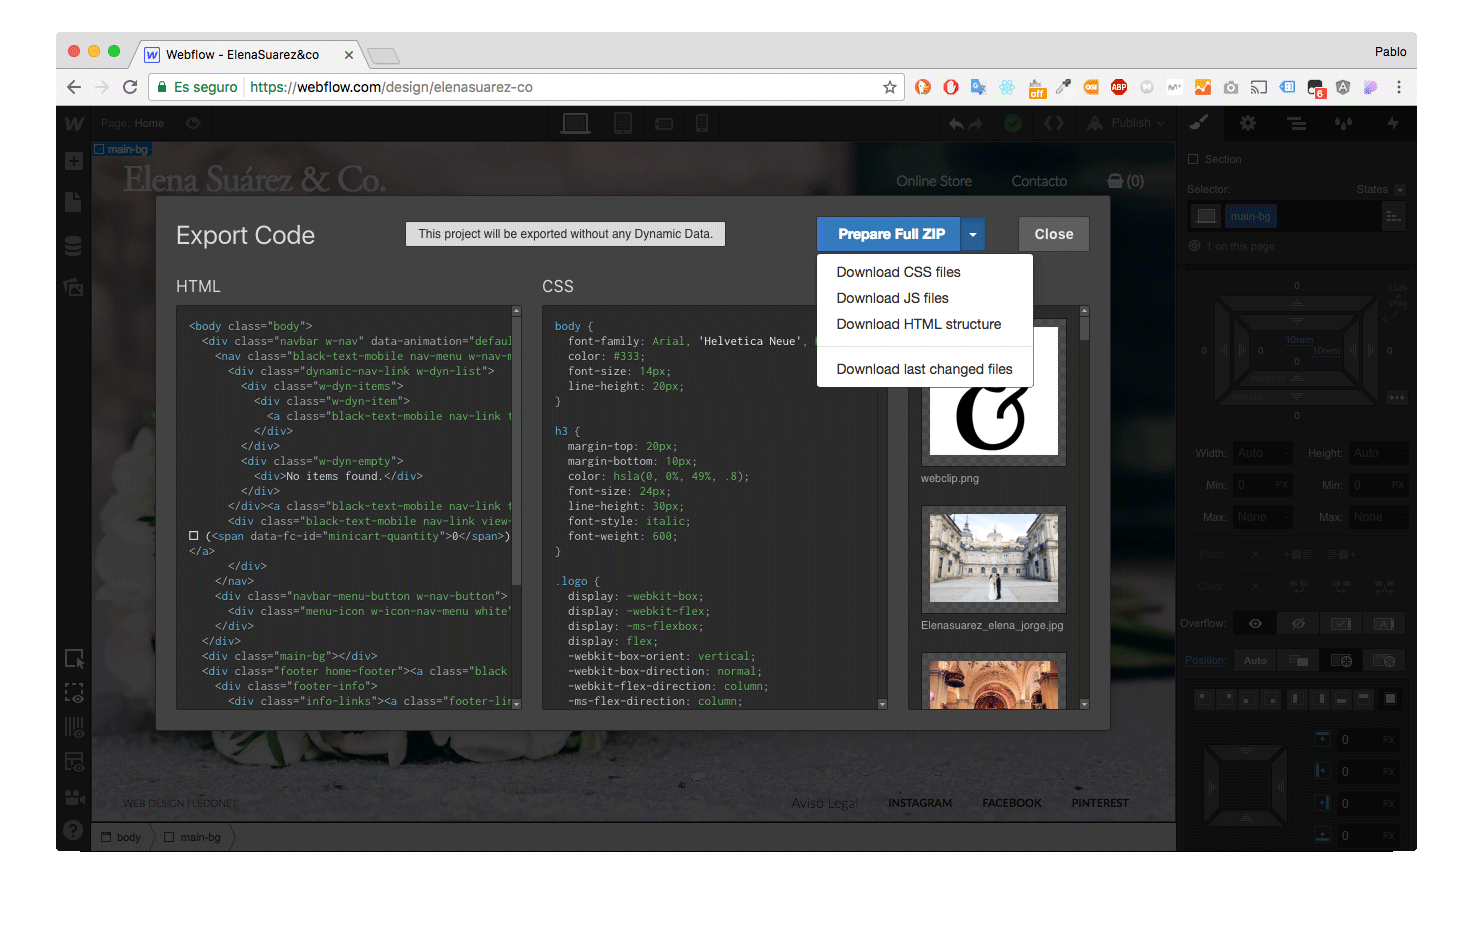Open the Page: Home selector
This screenshot has height=931, width=1473.
132,123
